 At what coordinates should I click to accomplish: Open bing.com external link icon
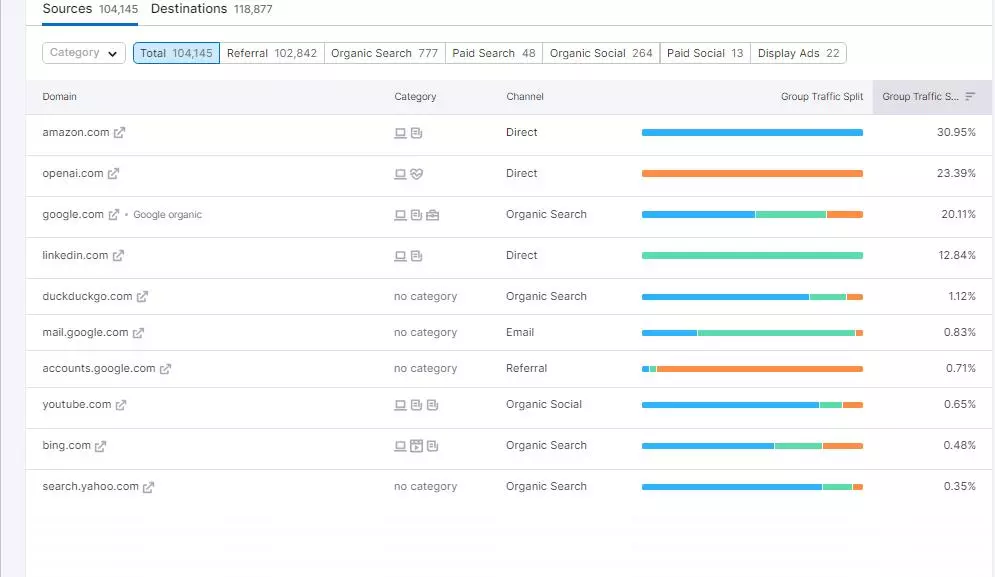pos(100,446)
